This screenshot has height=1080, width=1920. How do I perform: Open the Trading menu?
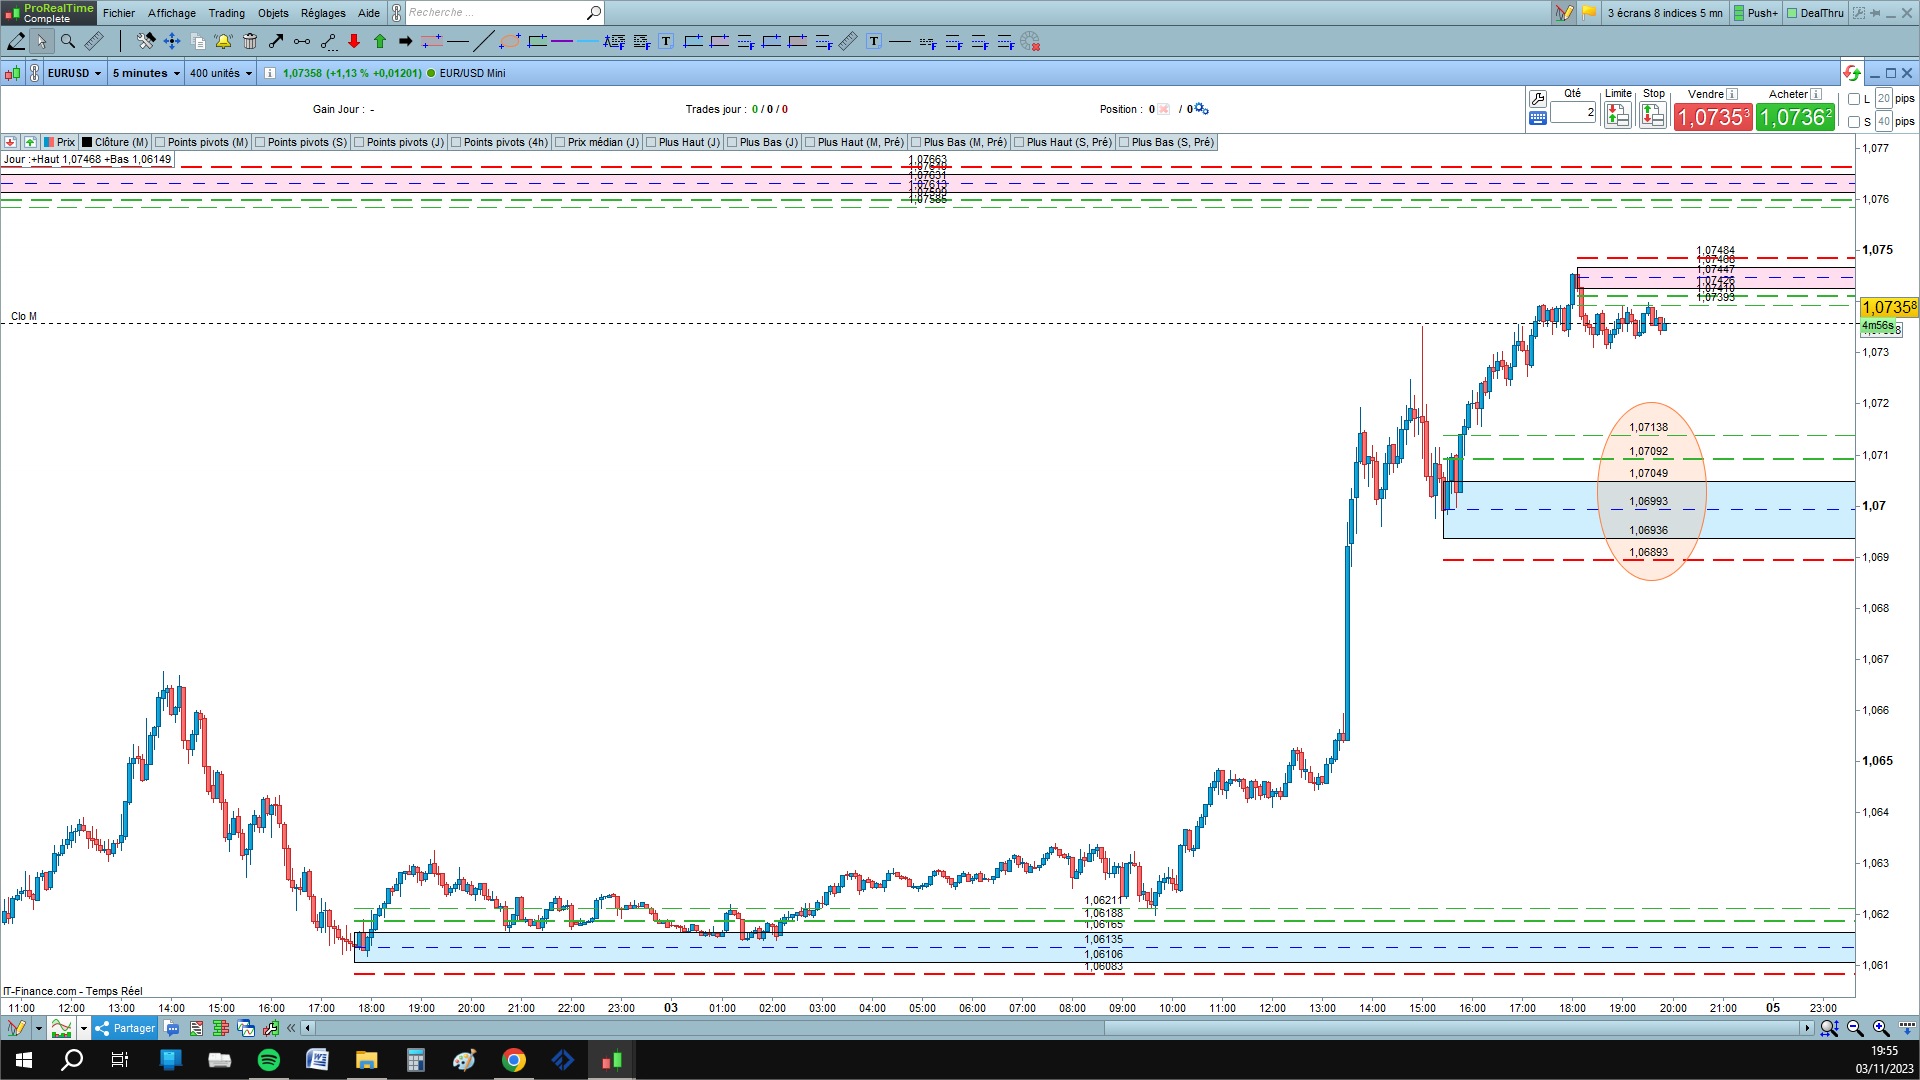pyautogui.click(x=226, y=13)
